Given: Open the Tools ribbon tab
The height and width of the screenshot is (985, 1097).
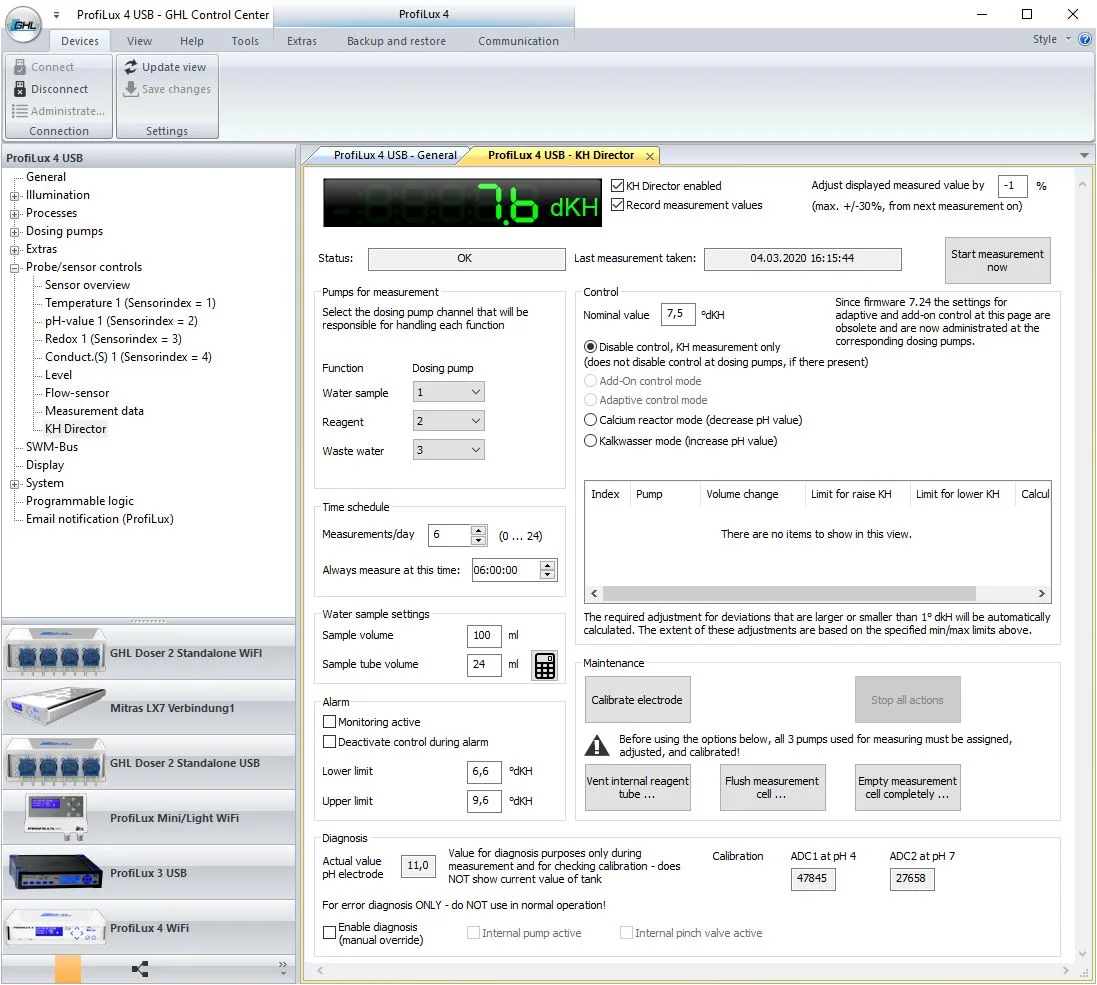Looking at the screenshot, I should (245, 41).
